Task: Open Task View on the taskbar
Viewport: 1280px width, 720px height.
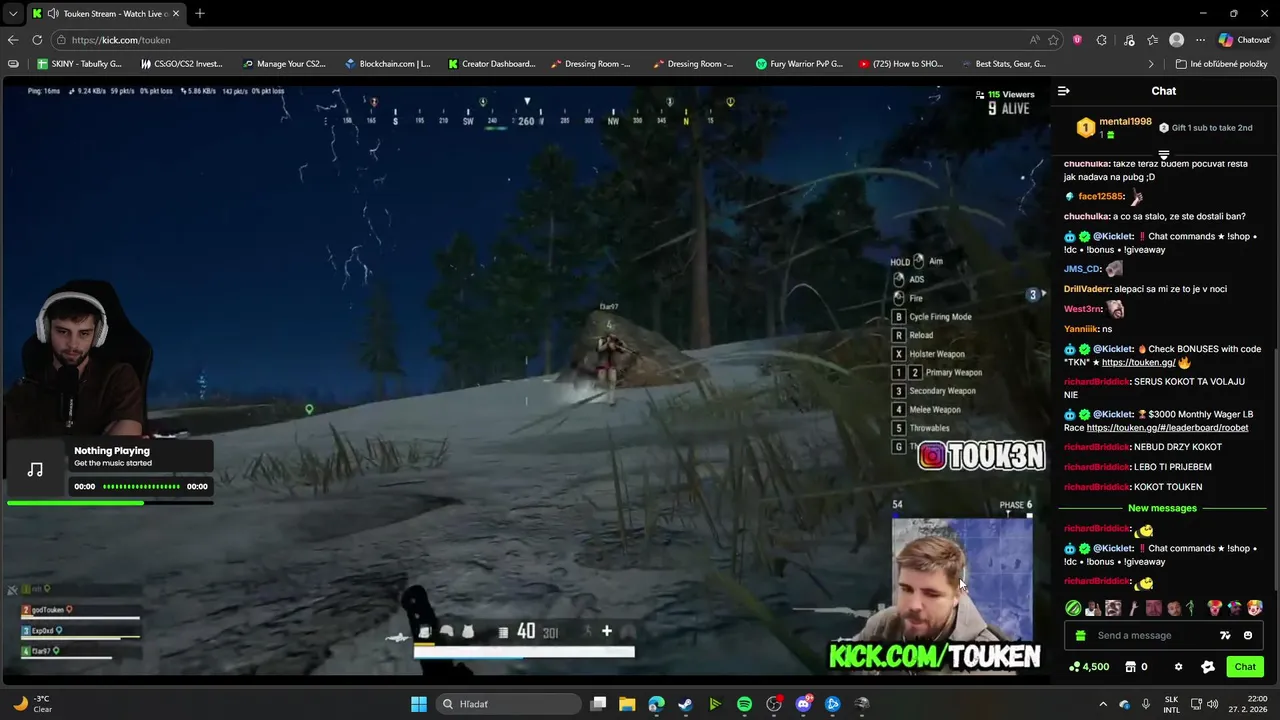Action: click(598, 704)
